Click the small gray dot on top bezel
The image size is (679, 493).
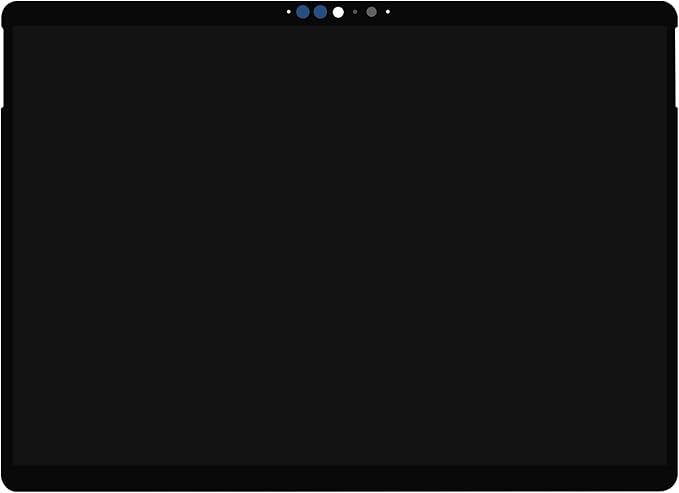(355, 12)
